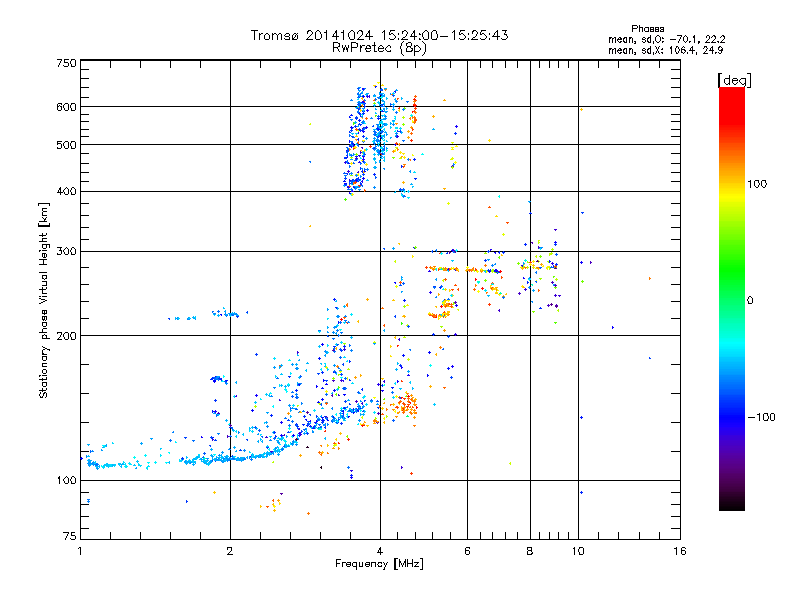Viewport: 800px width, 600px height.
Task: Select the 'mean, sd,X: 106.4, 24.9' line
Action: click(x=665, y=50)
